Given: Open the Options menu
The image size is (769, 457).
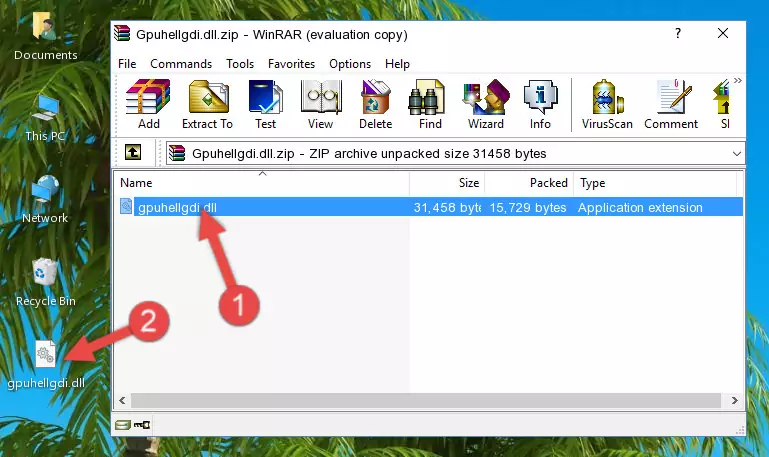Looking at the screenshot, I should (x=350, y=64).
